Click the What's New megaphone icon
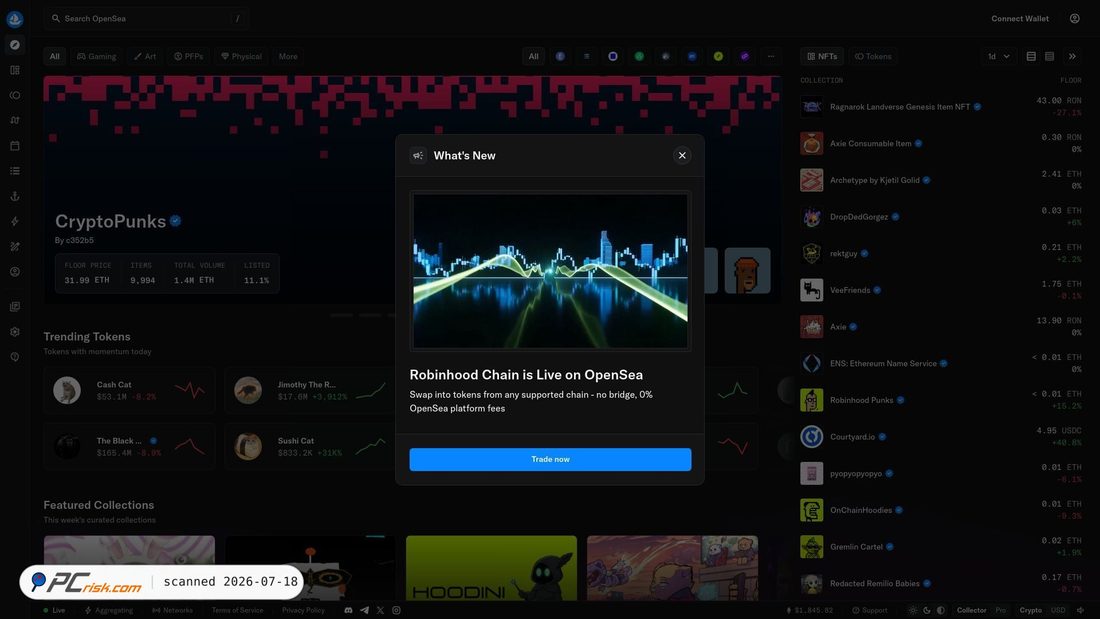1100x619 pixels. coord(418,156)
